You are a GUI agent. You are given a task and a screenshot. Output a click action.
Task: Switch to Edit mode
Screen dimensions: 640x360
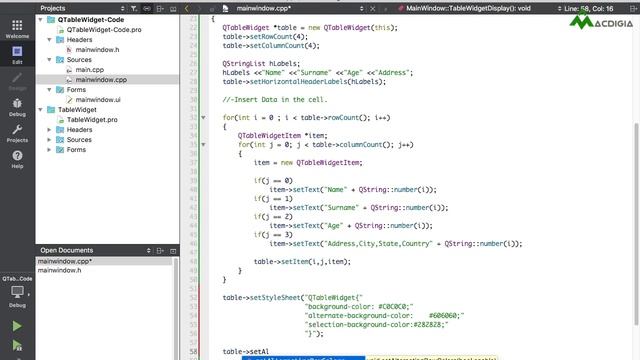click(x=17, y=55)
